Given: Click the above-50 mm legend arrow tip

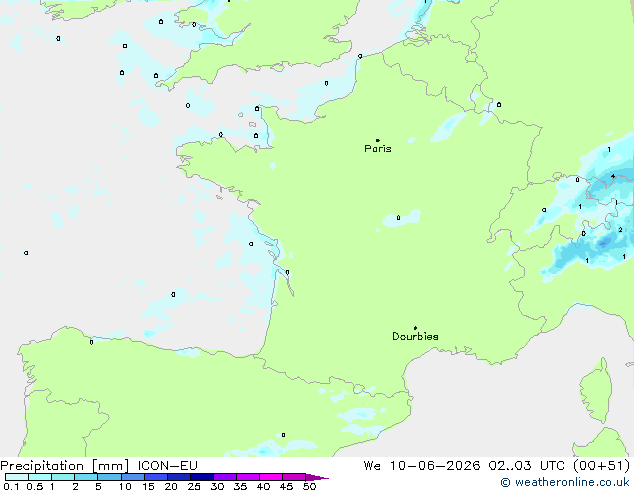Looking at the screenshot, I should click(317, 477).
